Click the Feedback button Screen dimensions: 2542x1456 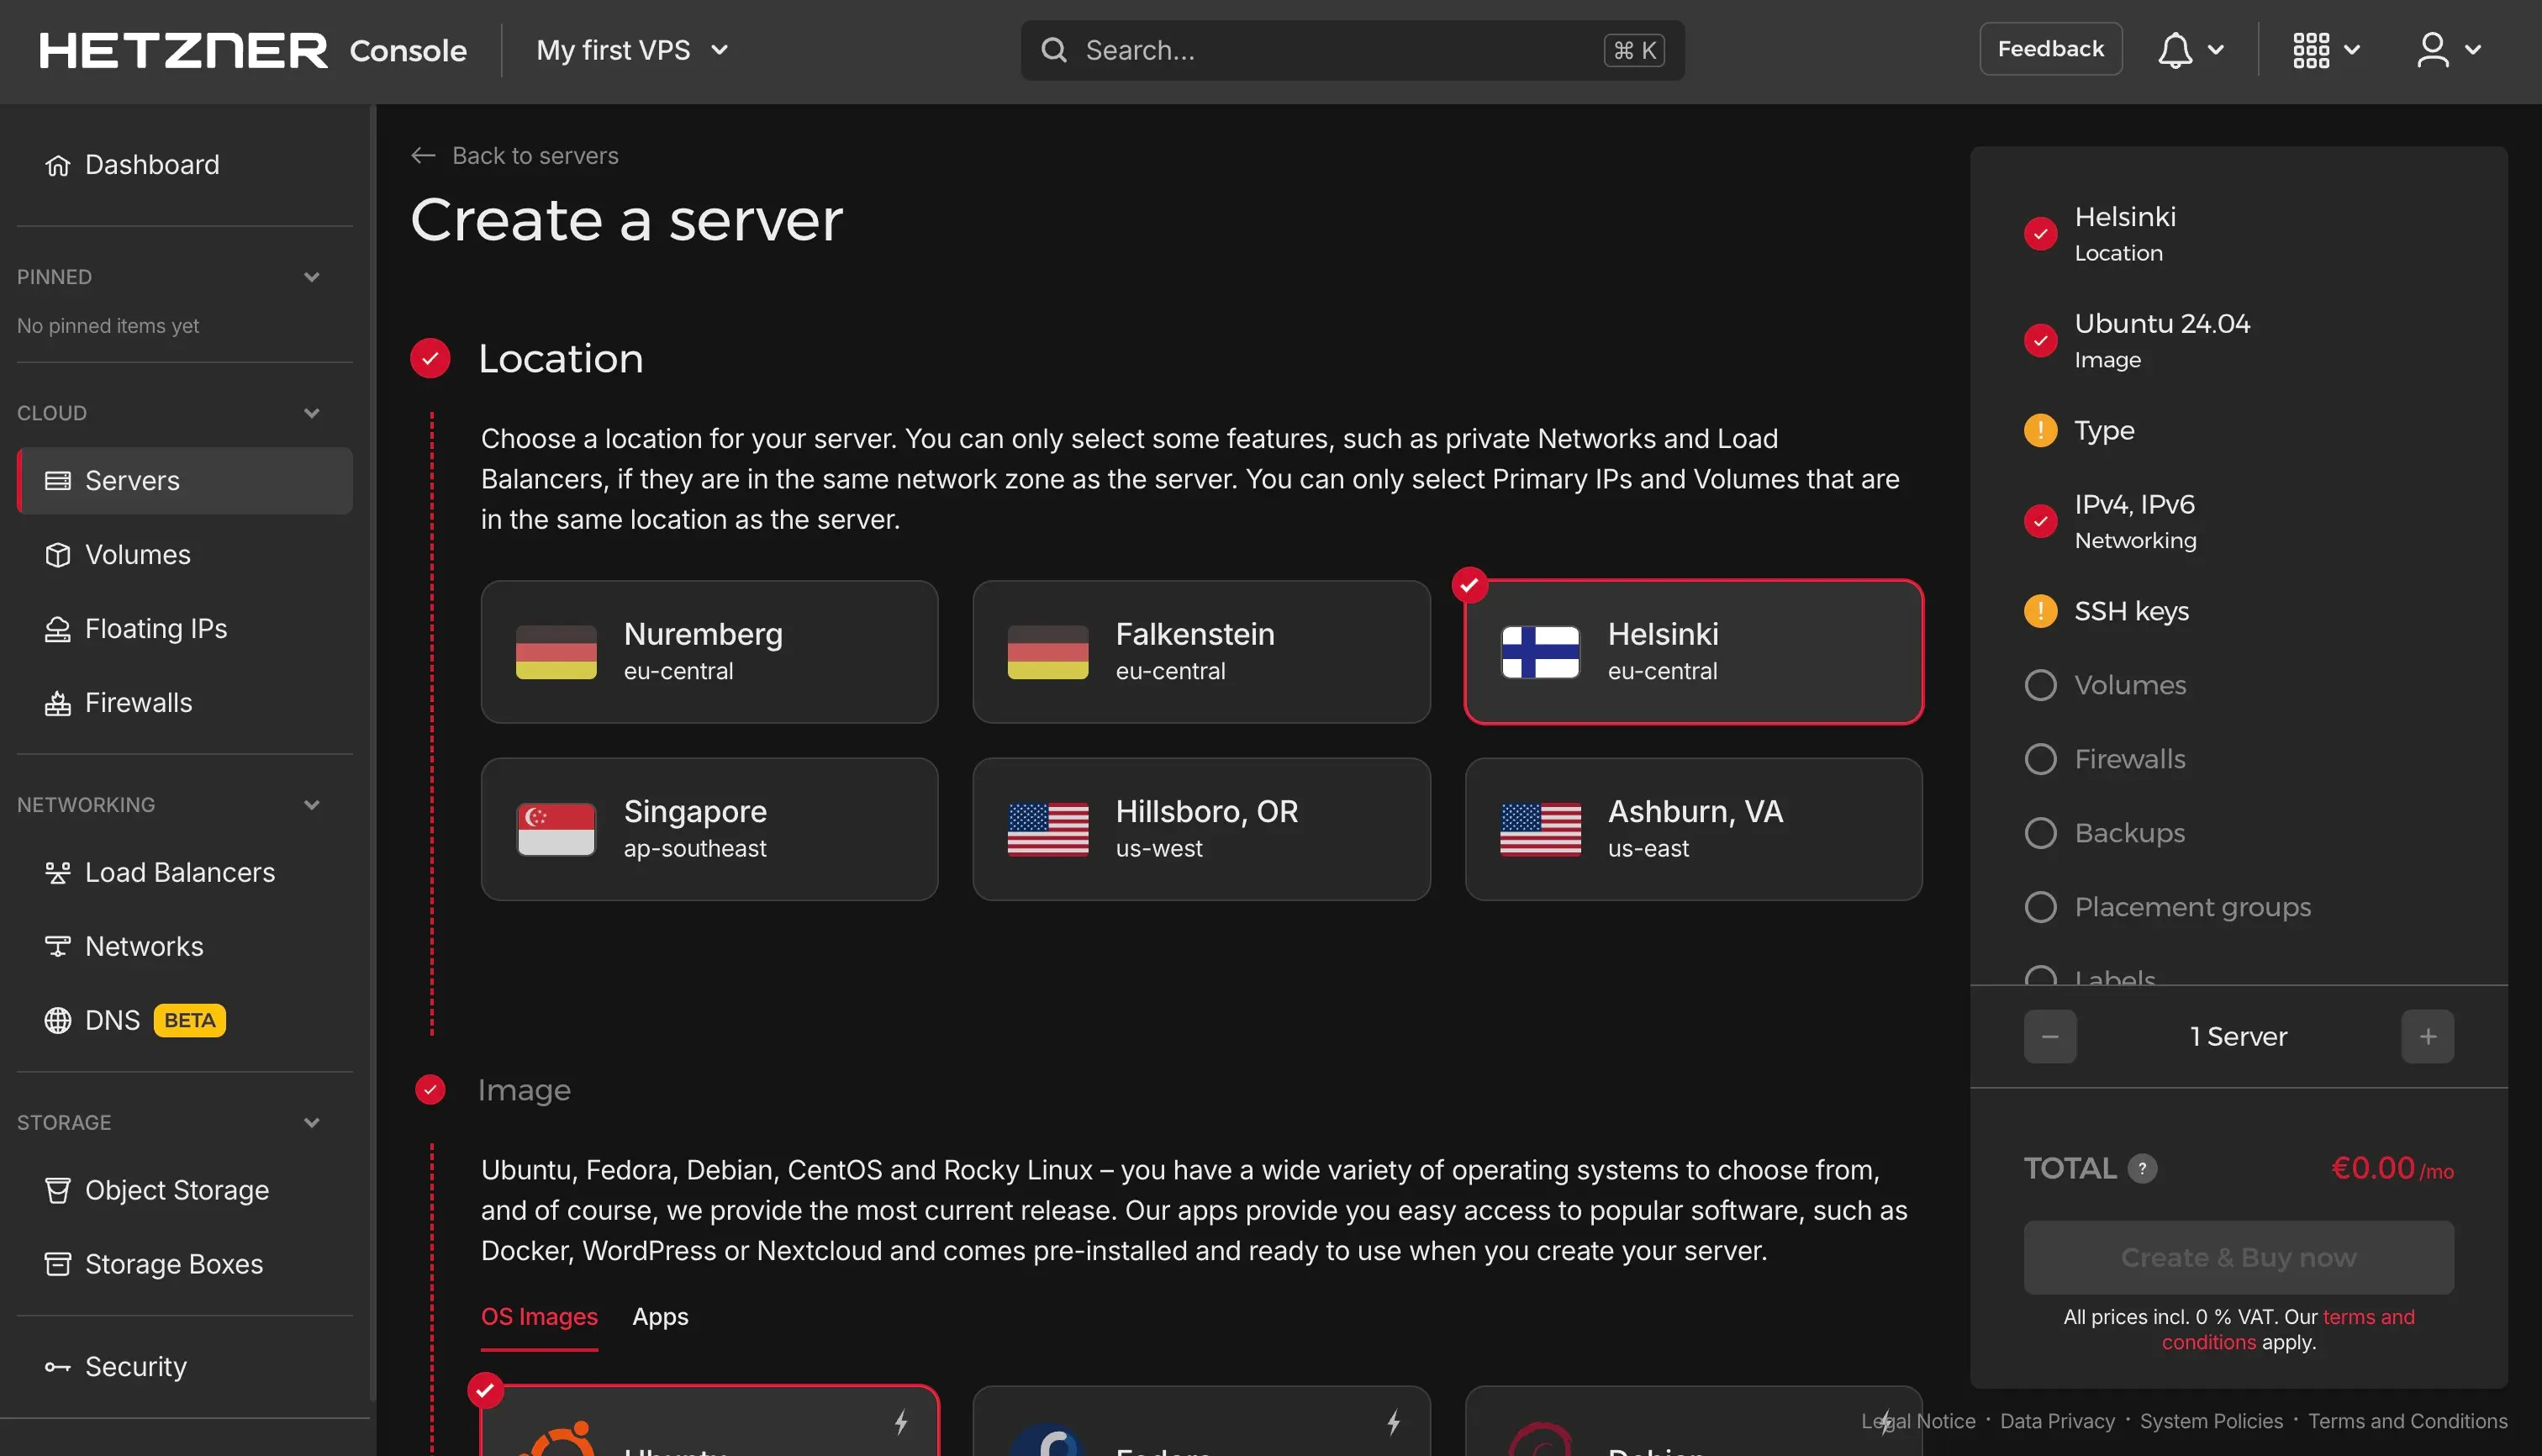(2050, 48)
